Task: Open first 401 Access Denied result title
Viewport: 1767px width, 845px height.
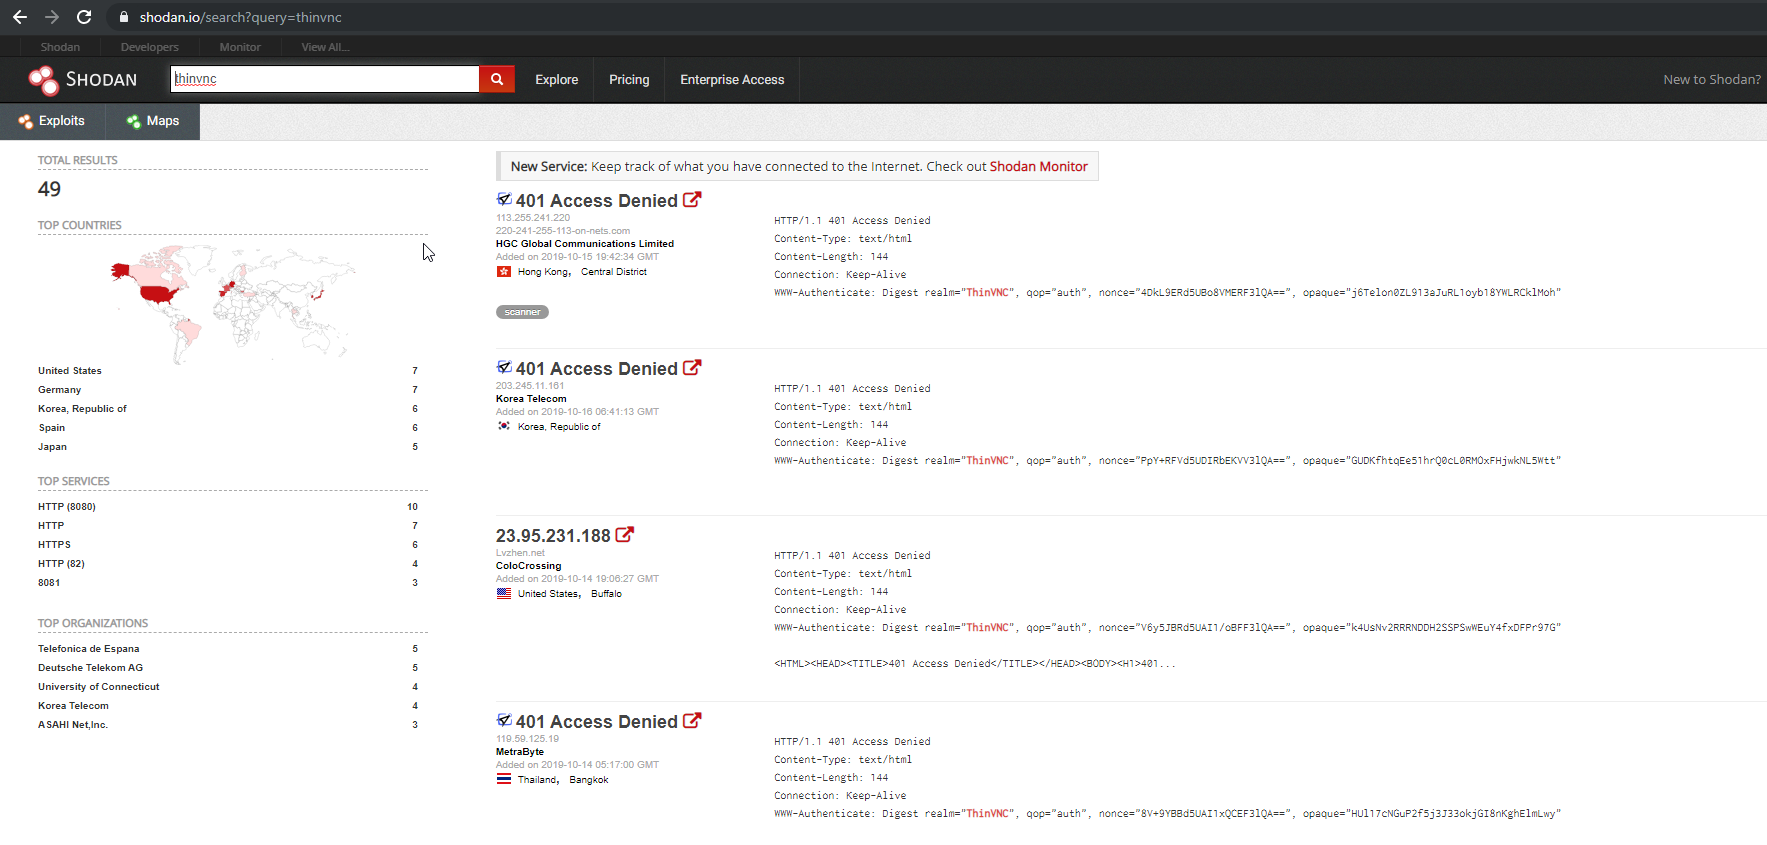Action: 596,201
